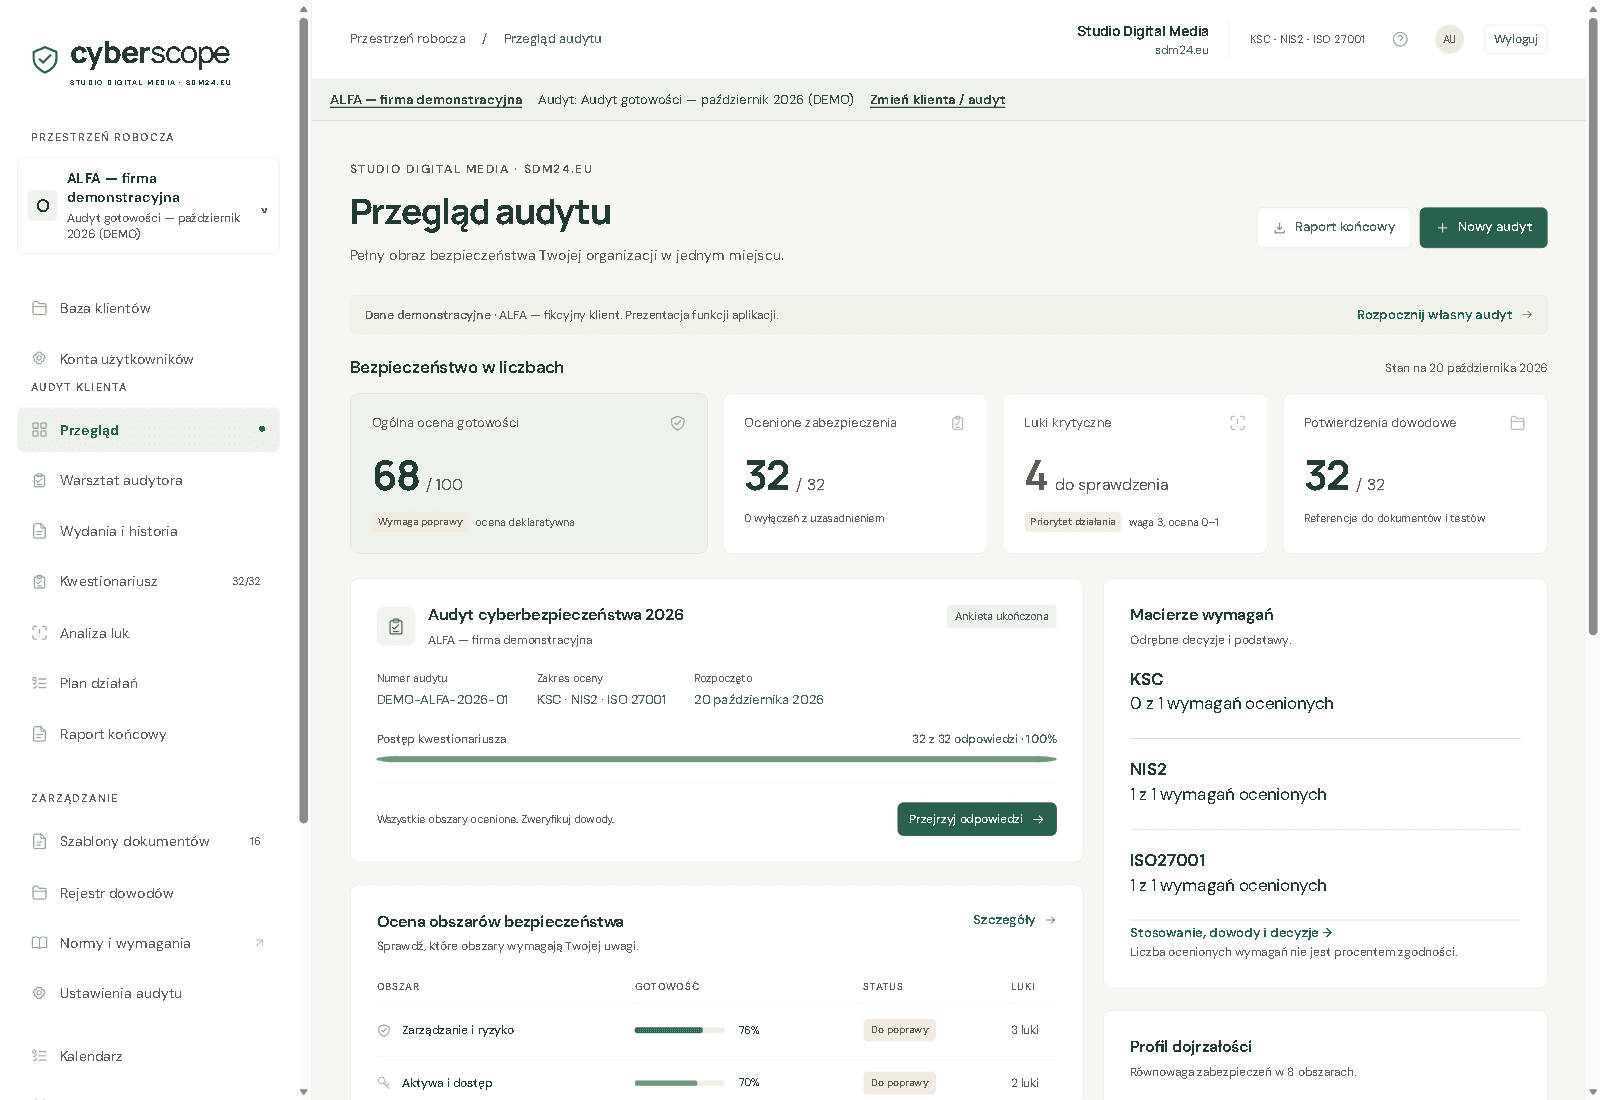This screenshot has width=1600, height=1100.
Task: Go to Kwestionariusz sidebar item
Action: click(148, 581)
